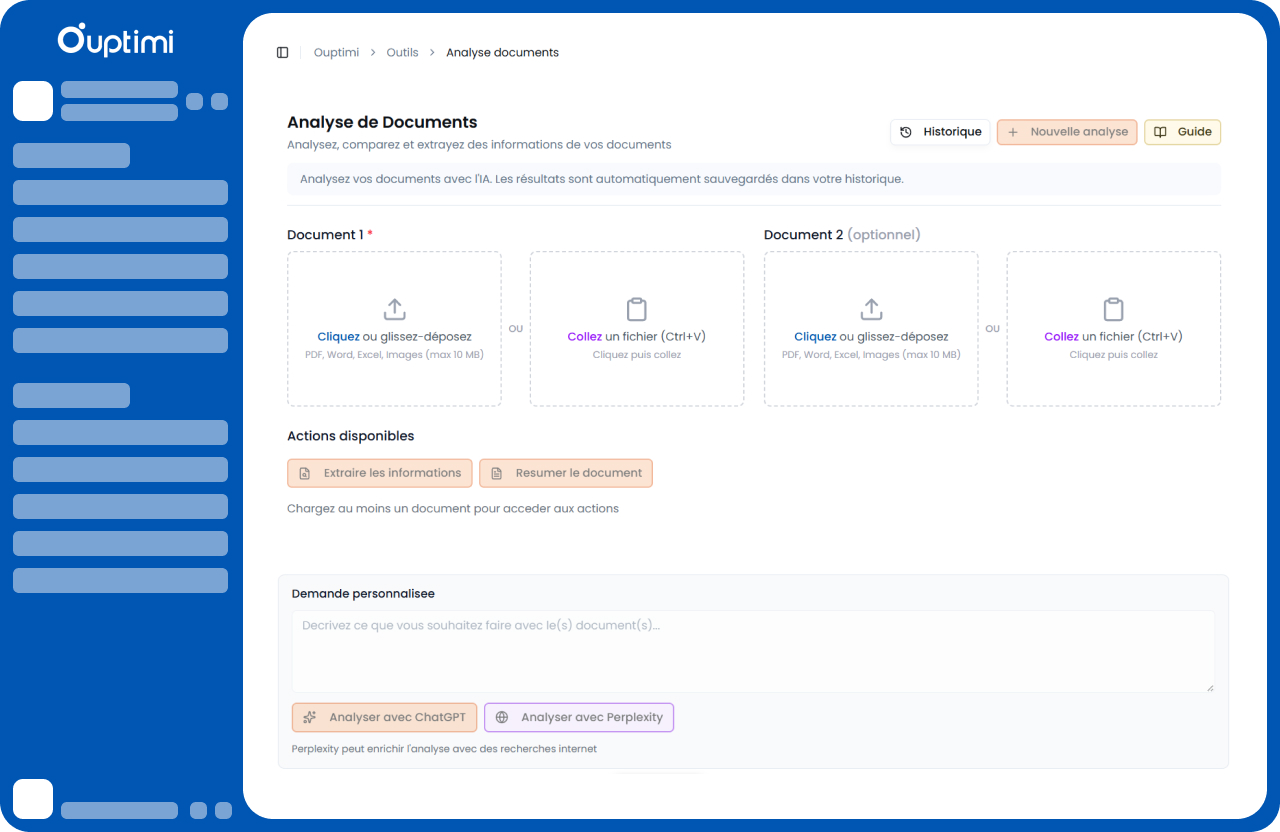Click the Colleez un fichier dropzone for Document 1
1280x832 pixels.
(x=636, y=330)
